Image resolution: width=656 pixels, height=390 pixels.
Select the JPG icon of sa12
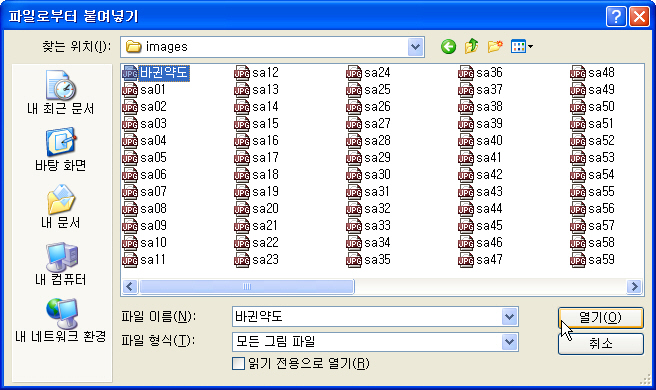(242, 73)
